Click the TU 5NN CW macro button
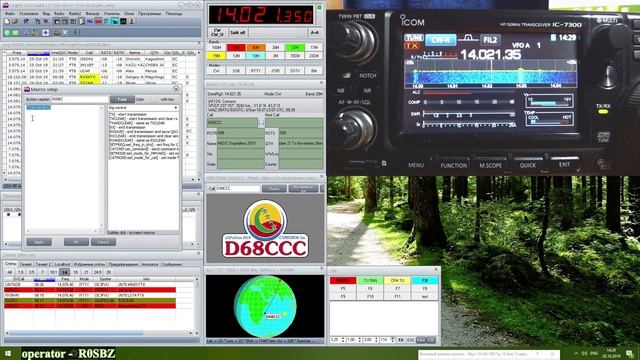 point(370,280)
